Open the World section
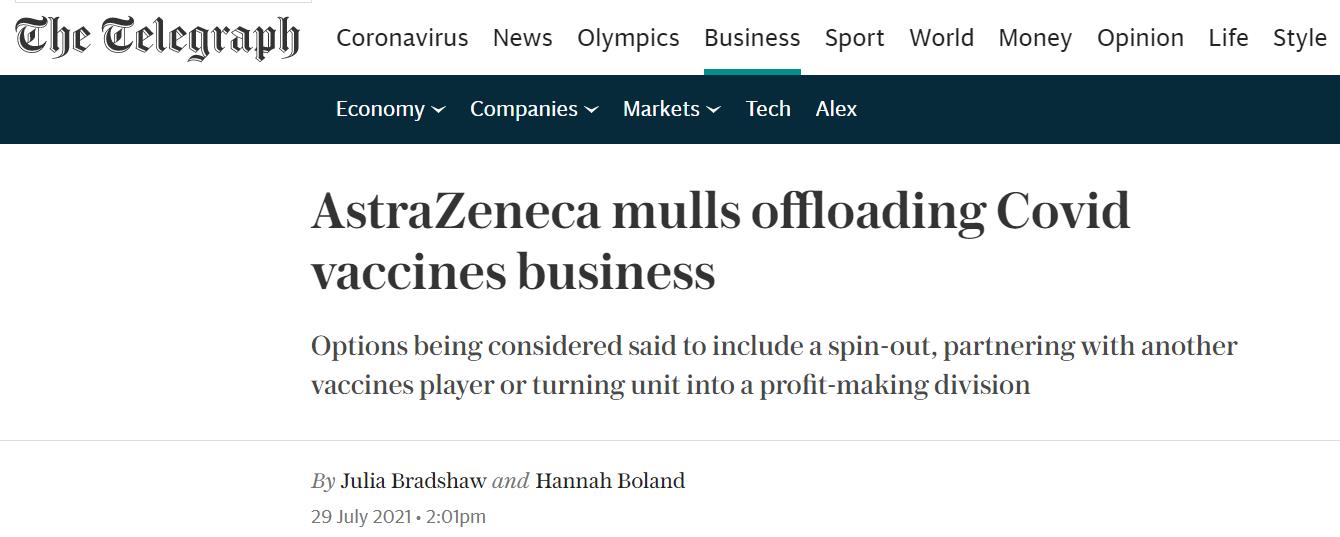This screenshot has width=1340, height=537. pyautogui.click(x=942, y=38)
